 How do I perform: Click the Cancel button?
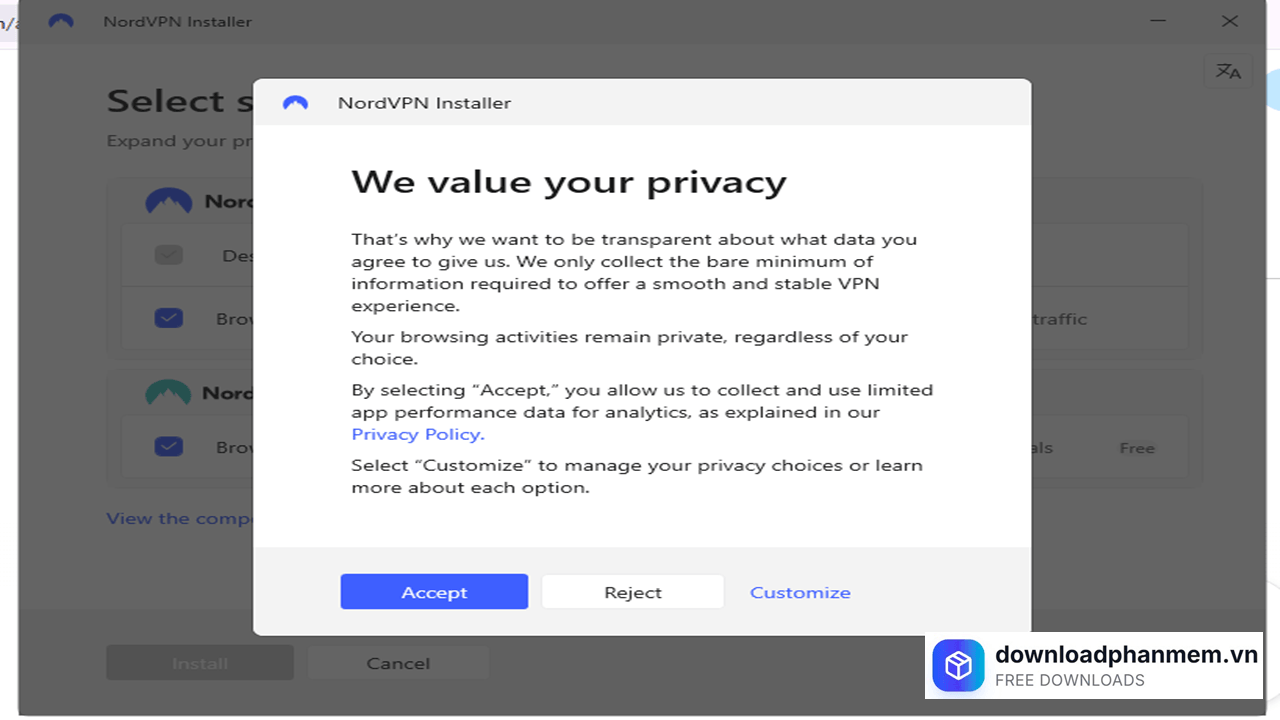click(397, 662)
